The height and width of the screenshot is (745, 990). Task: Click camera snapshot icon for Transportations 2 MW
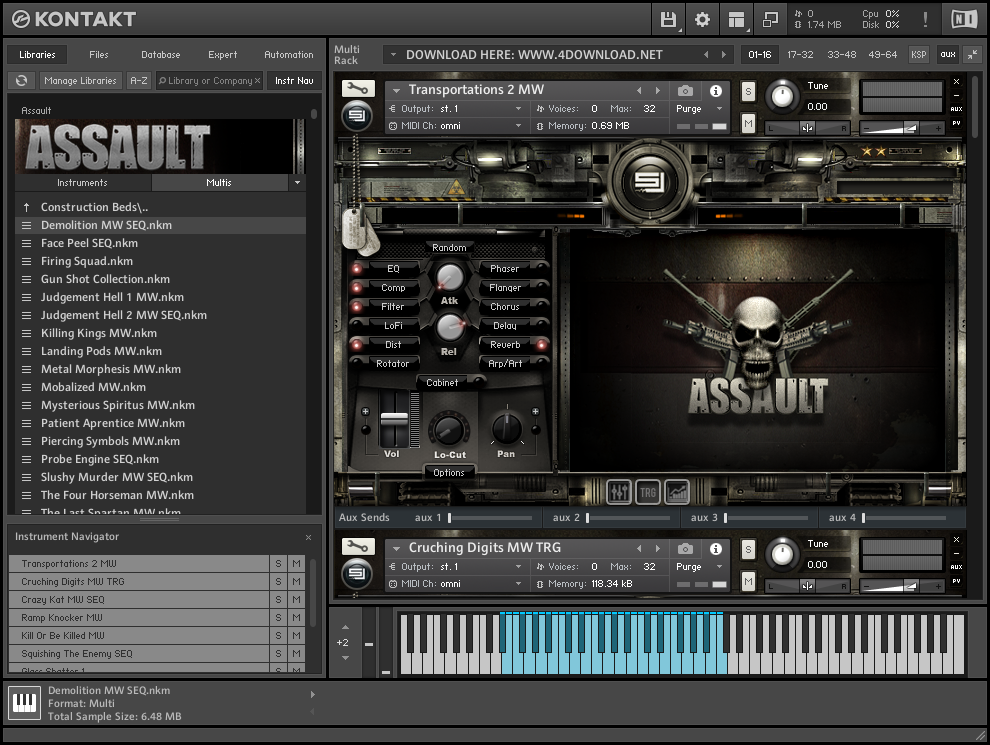click(x=685, y=91)
